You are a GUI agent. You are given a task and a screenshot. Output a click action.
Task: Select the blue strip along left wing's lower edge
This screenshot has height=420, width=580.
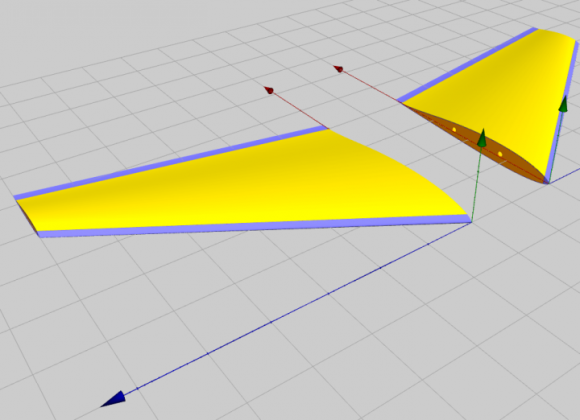(x=255, y=226)
